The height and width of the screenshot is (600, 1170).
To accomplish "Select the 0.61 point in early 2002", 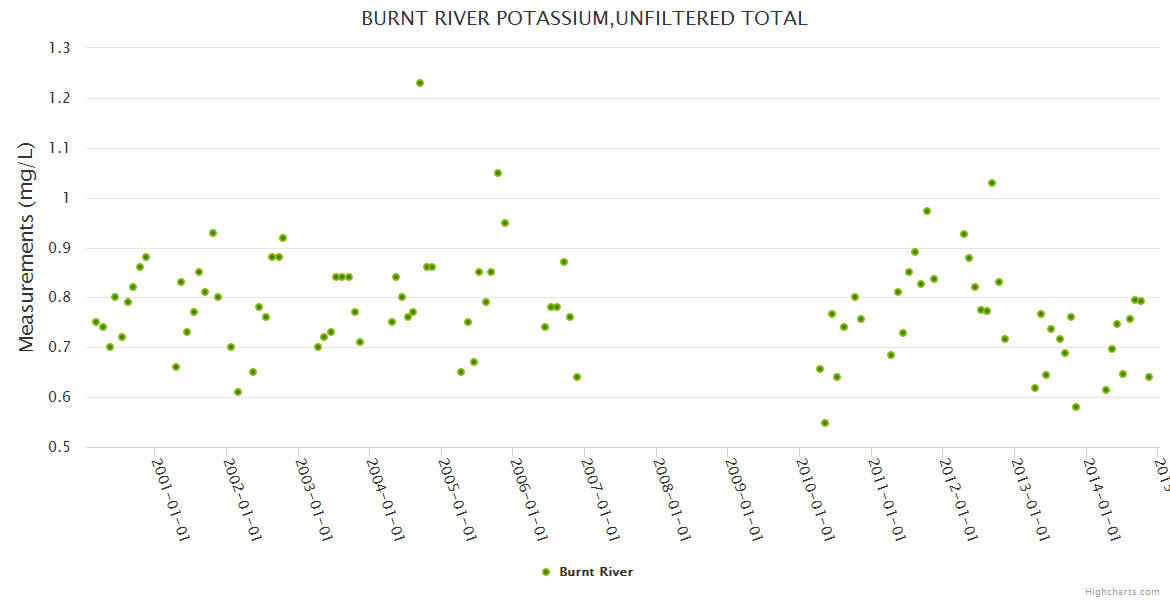I will pyautogui.click(x=238, y=392).
